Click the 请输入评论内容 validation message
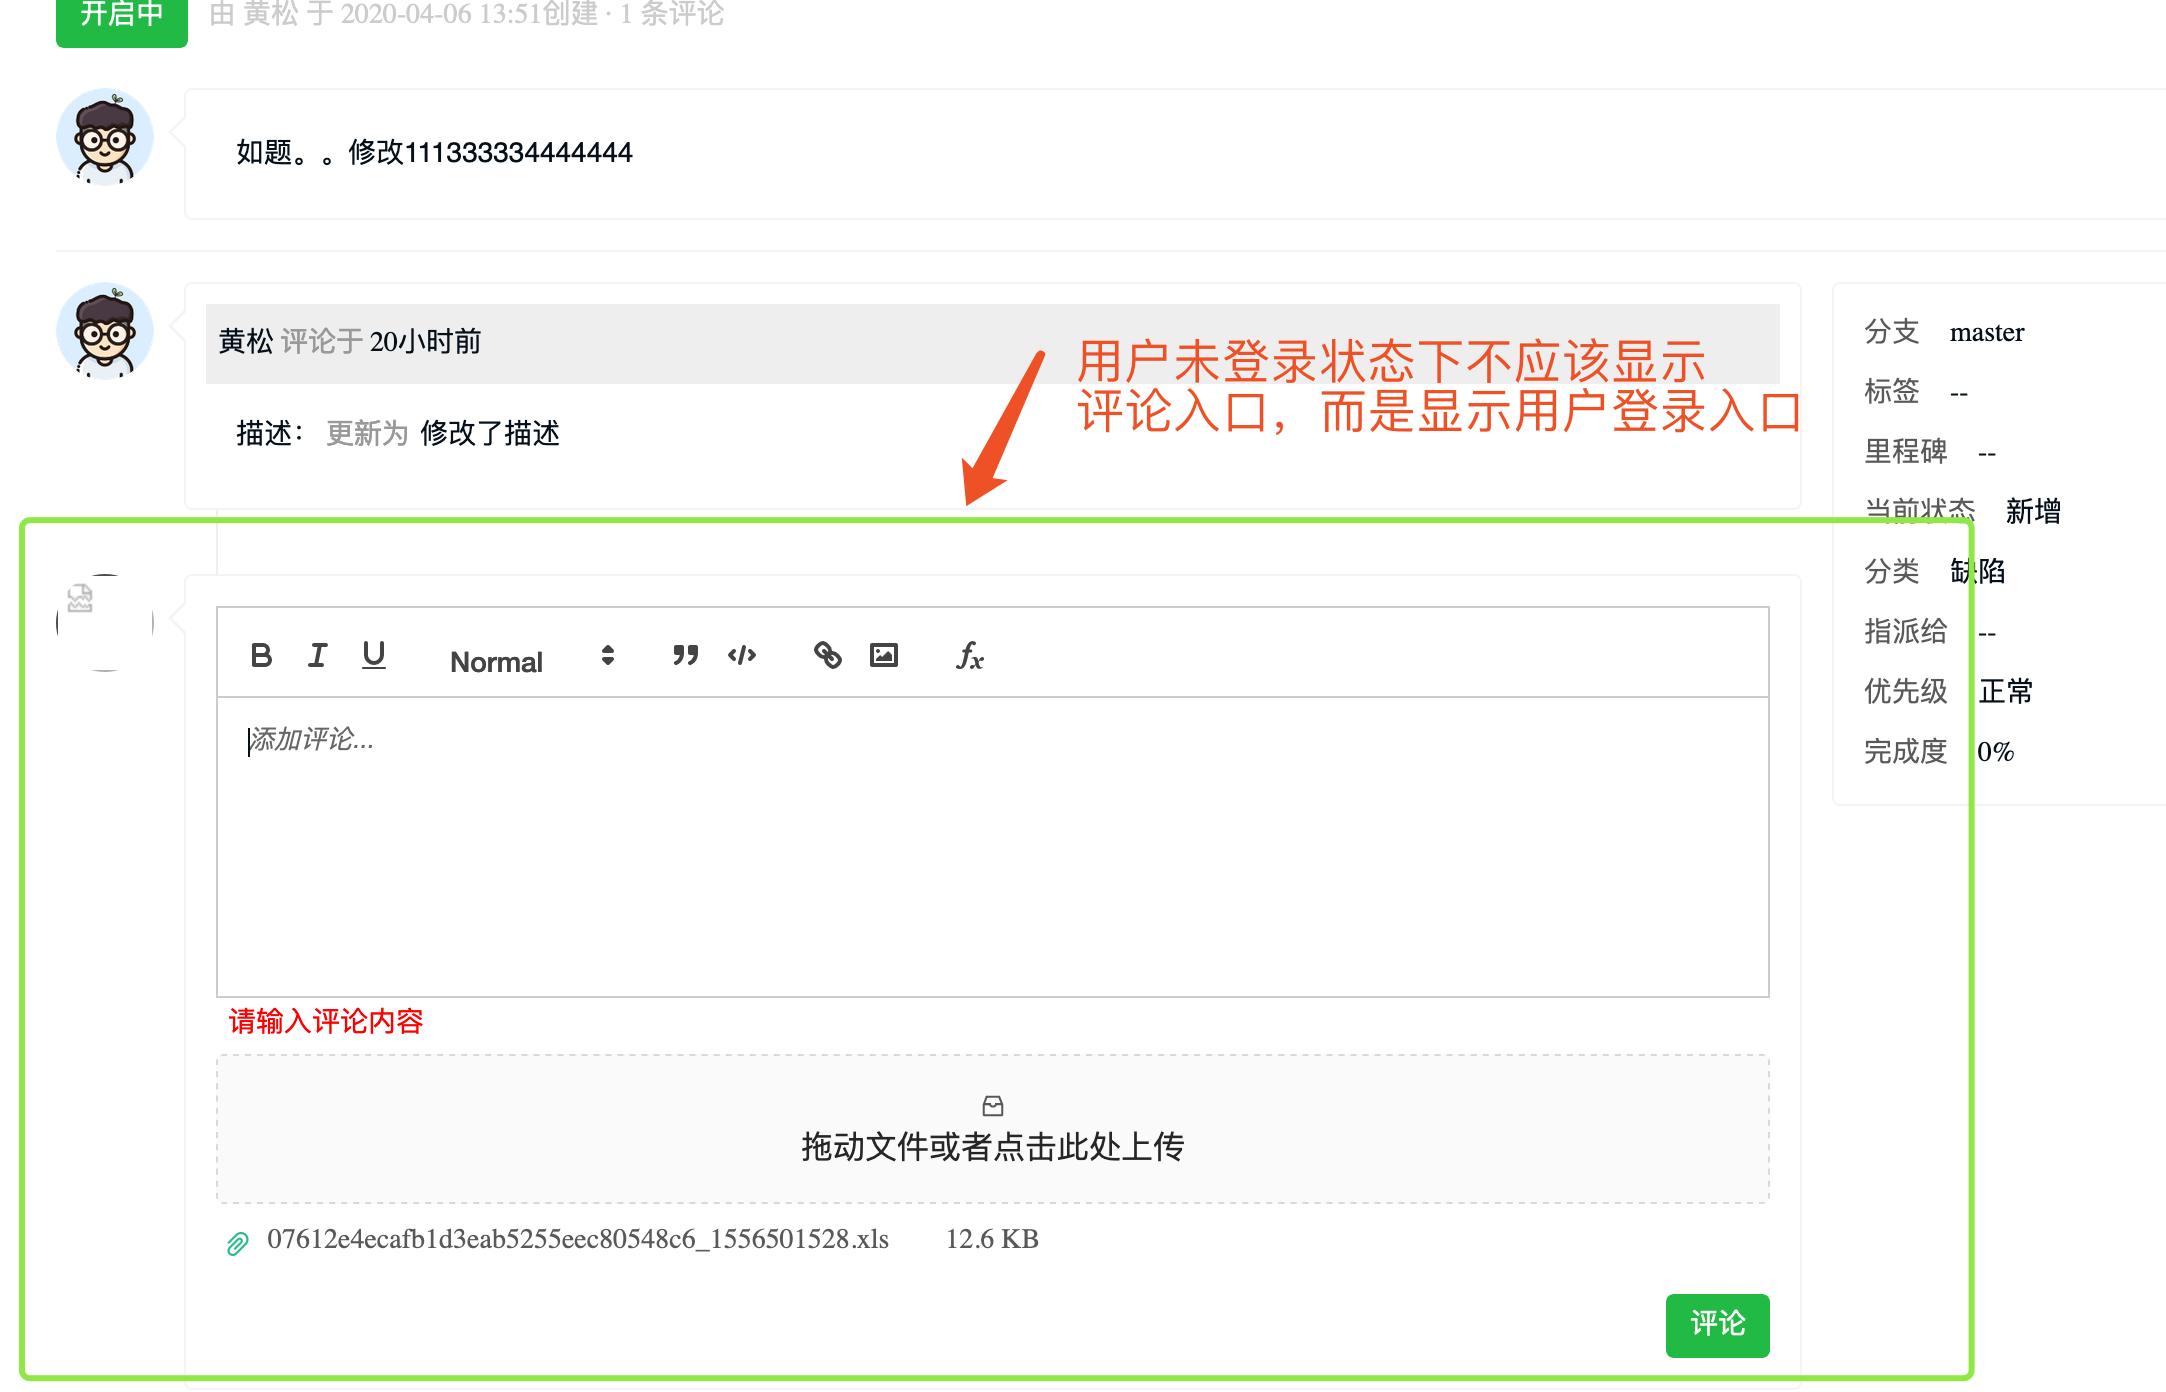2166x1392 pixels. pyautogui.click(x=326, y=1021)
